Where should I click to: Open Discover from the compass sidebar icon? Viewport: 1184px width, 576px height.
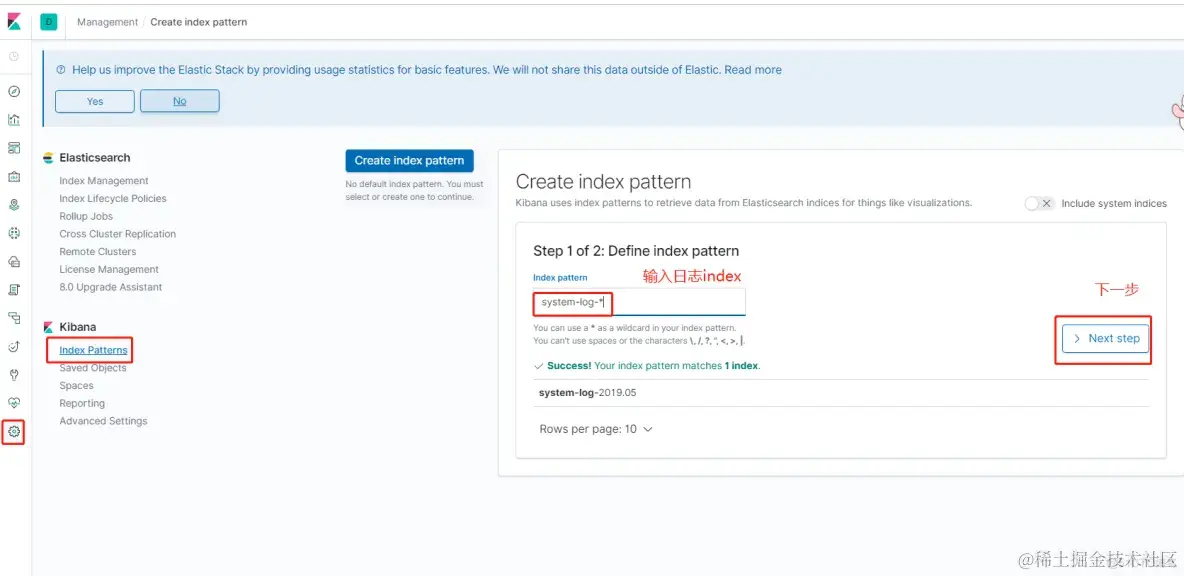point(14,91)
